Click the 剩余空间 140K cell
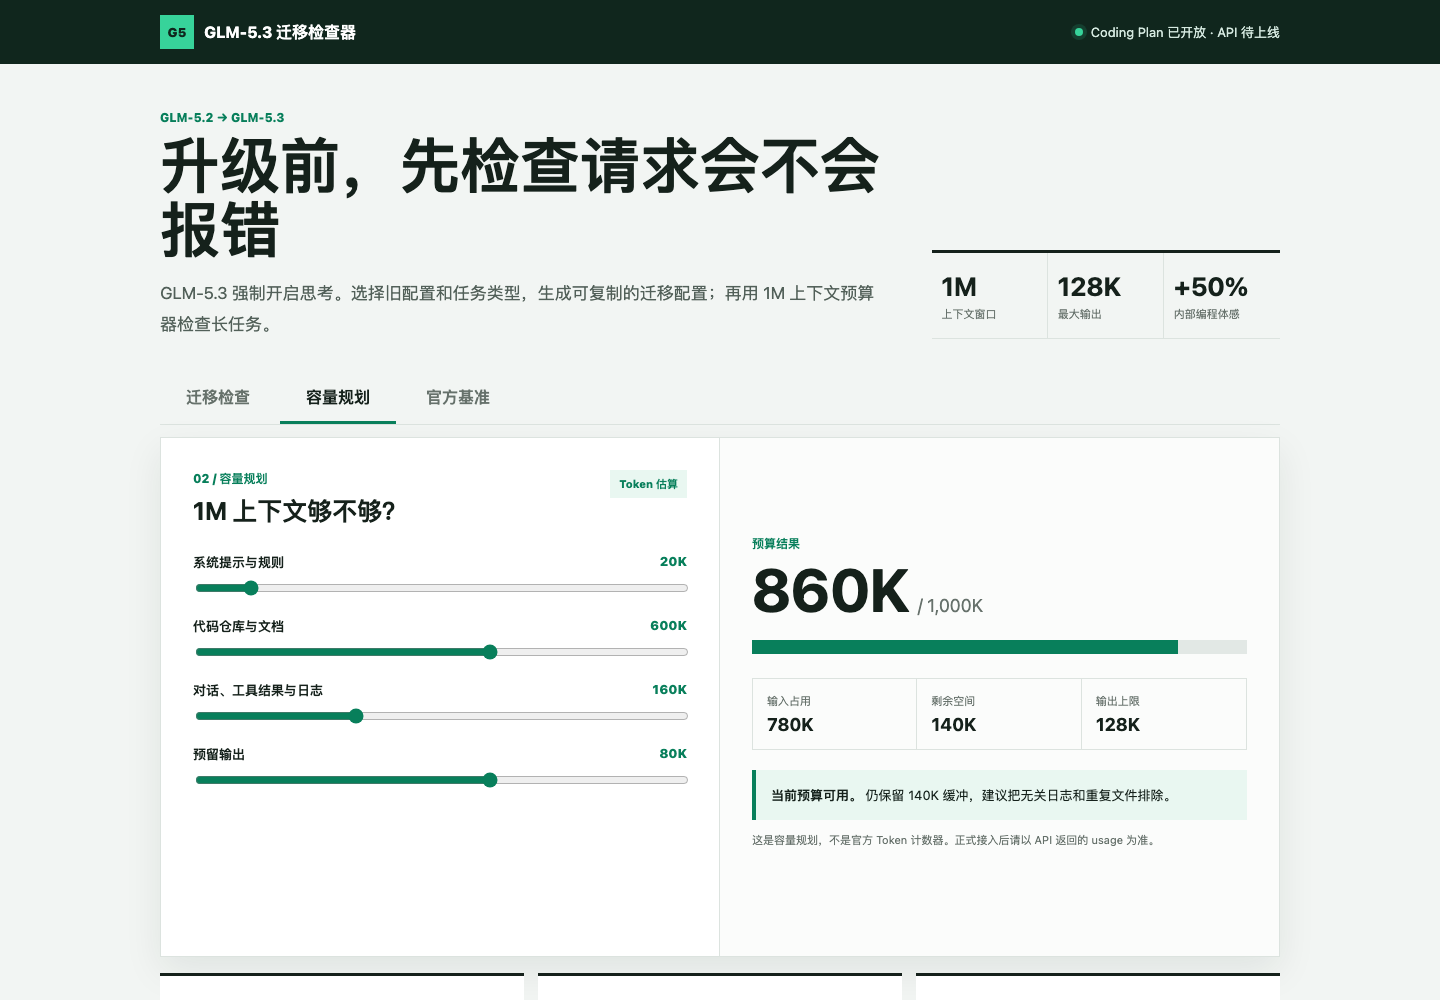This screenshot has width=1440, height=1000. point(999,714)
